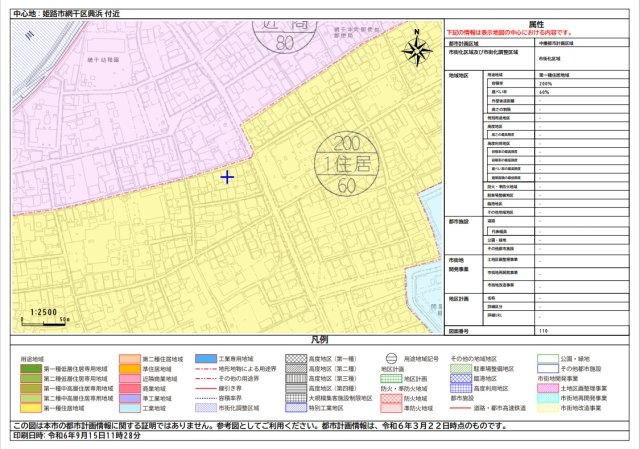640x449 pixels.
Task: Click the 用途地域 legend group heading
Action: [x=32, y=359]
